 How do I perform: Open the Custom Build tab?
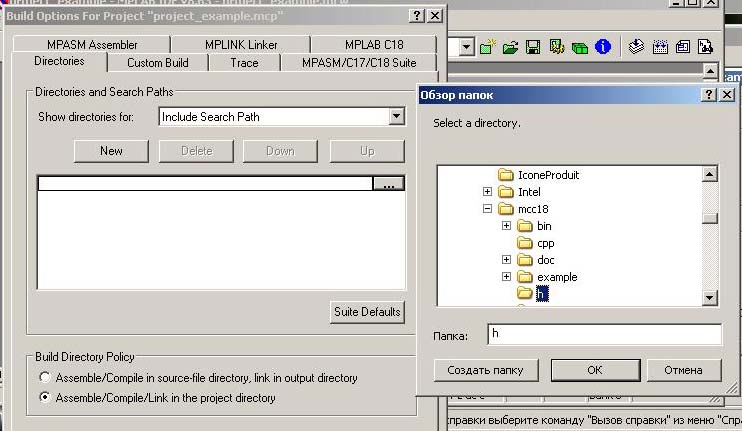tap(158, 63)
